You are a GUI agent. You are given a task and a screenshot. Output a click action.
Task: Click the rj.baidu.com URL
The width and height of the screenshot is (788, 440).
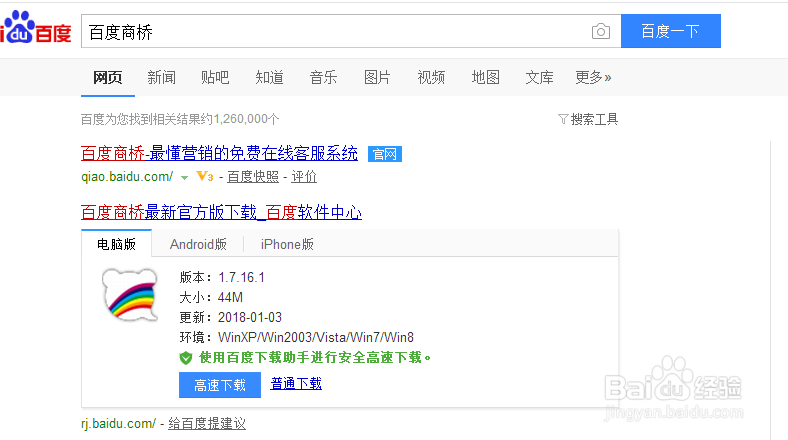click(119, 423)
